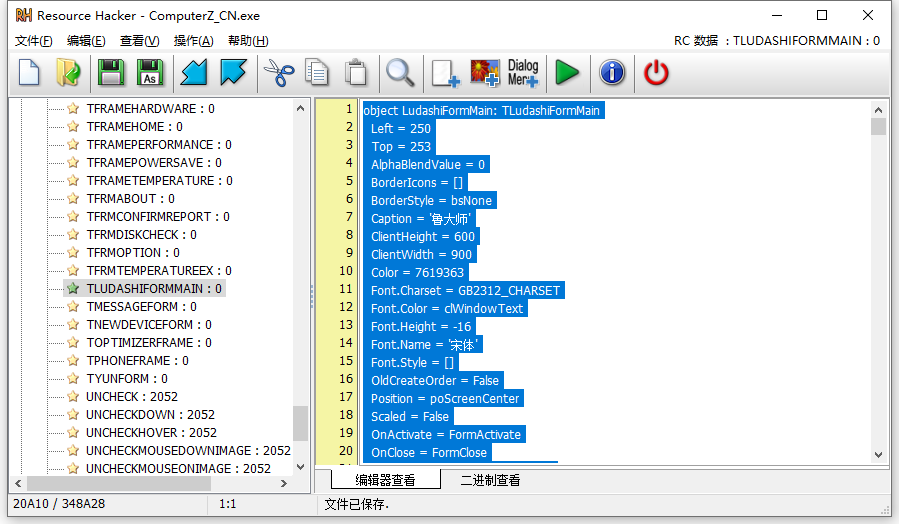The width and height of the screenshot is (899, 524).
Task: Open info with the blue i icon
Action: [612, 73]
